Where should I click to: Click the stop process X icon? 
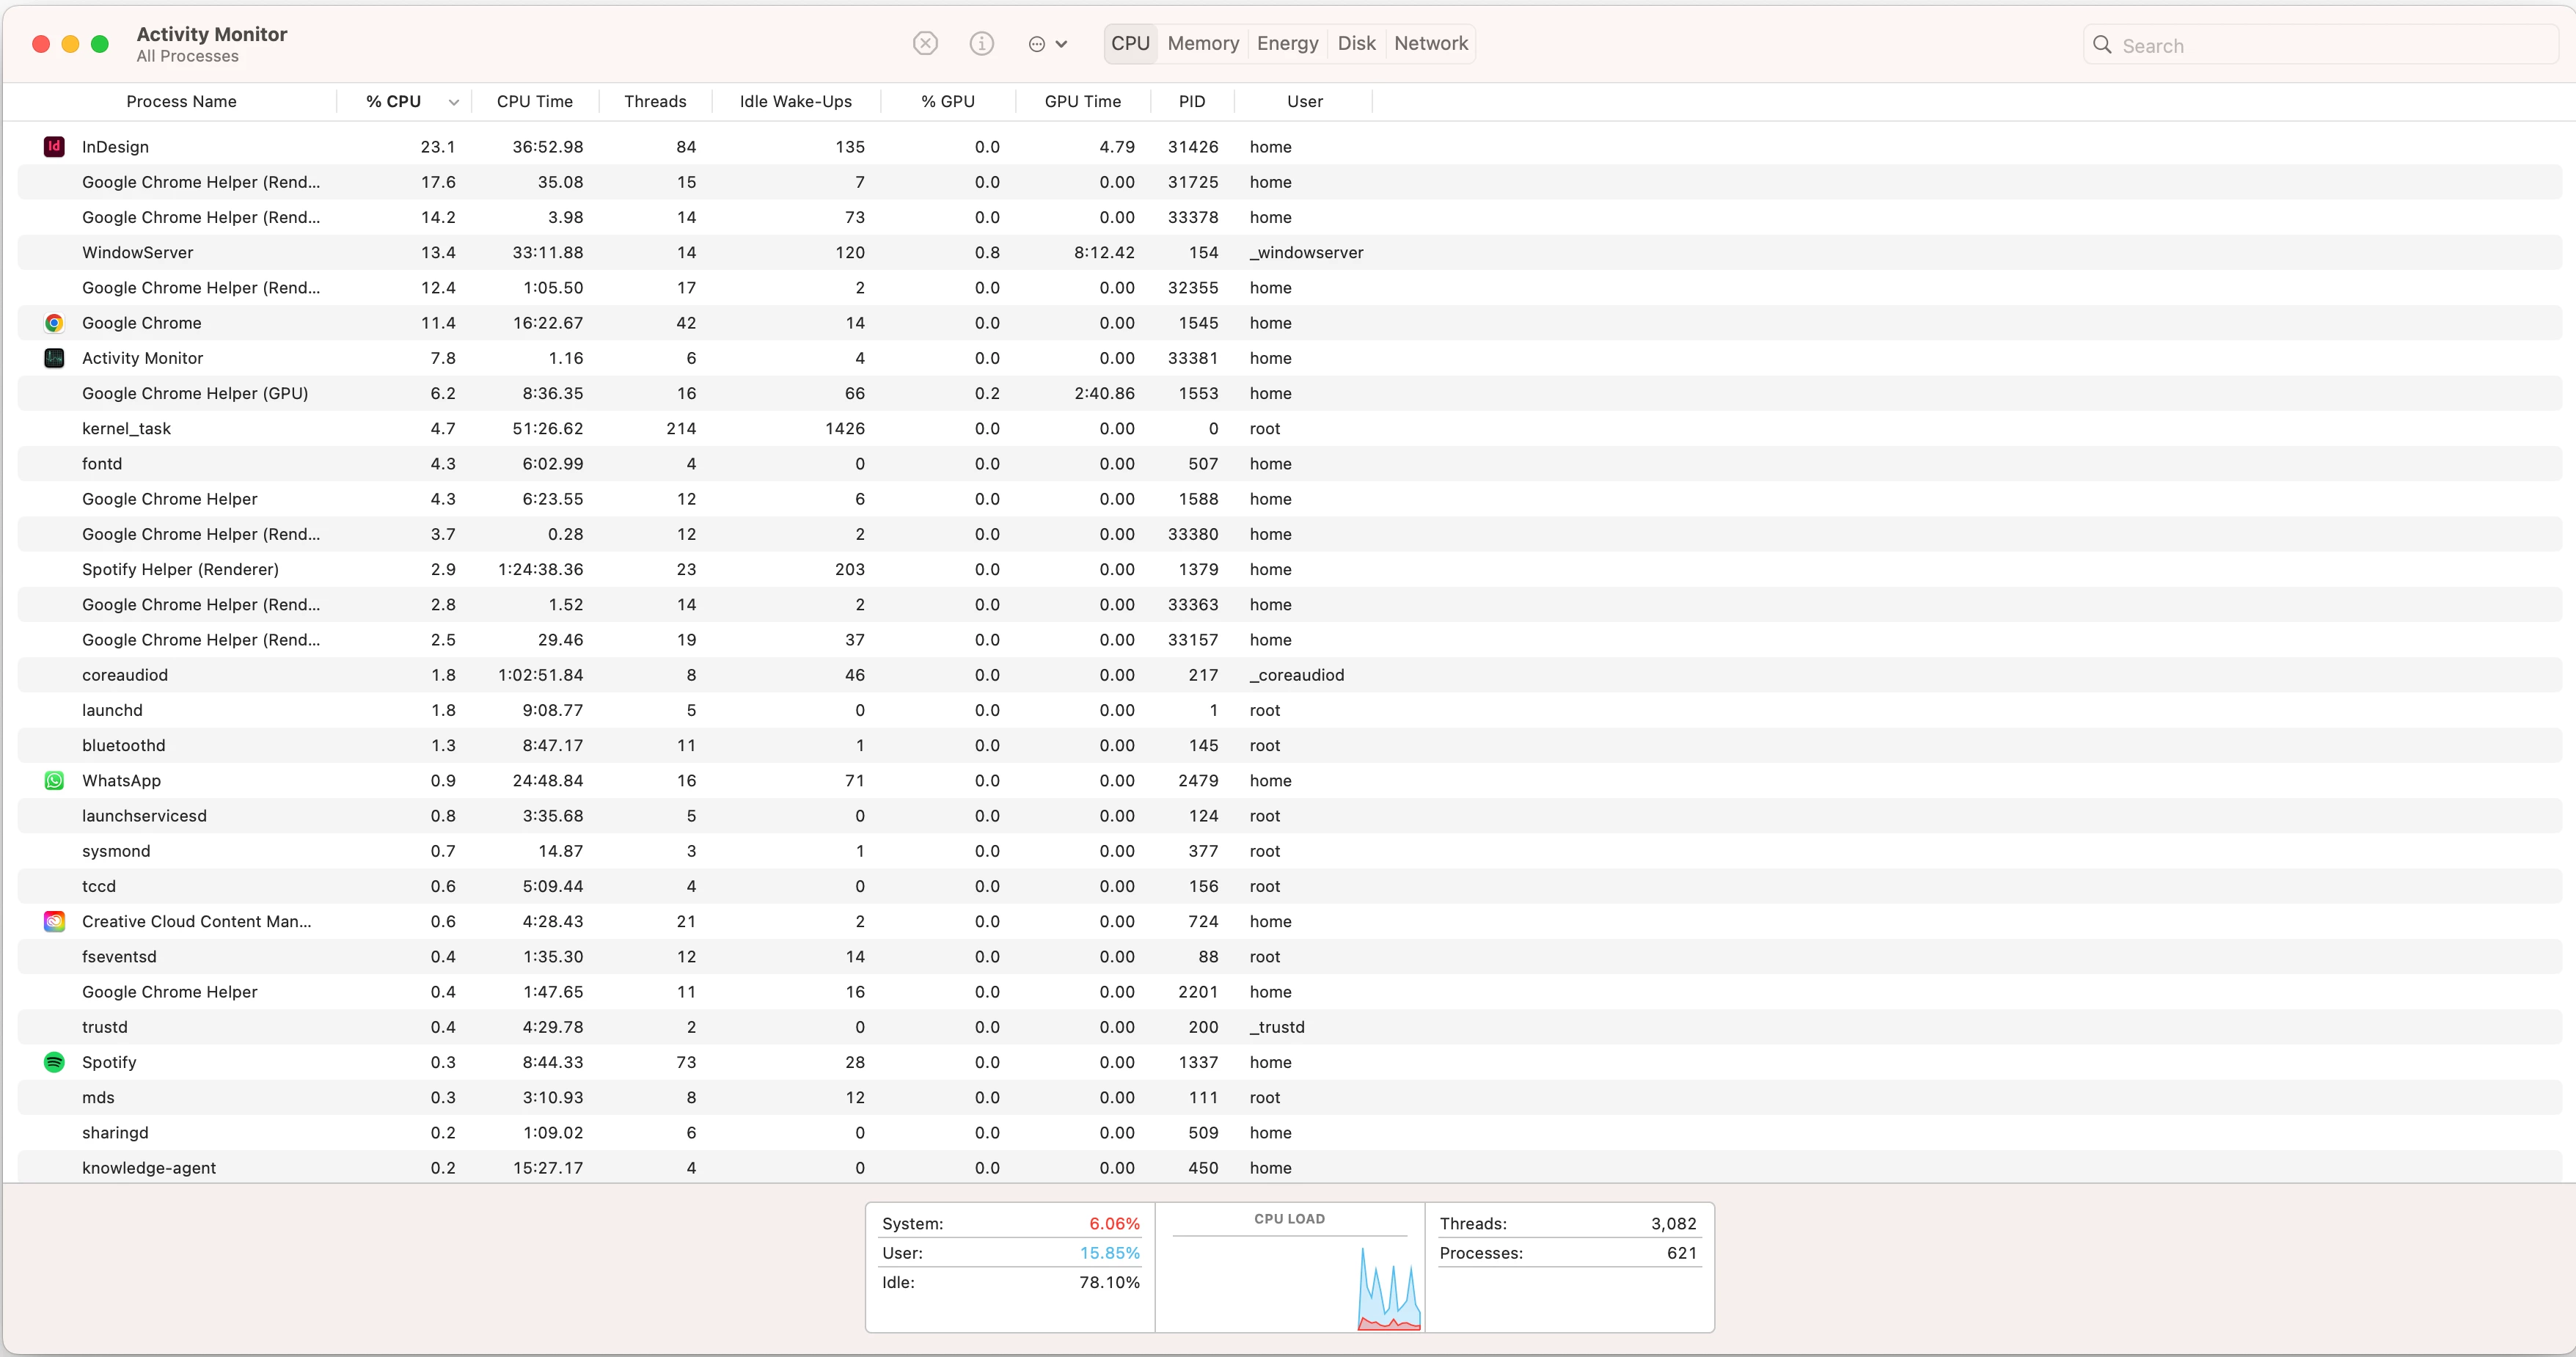tap(925, 43)
